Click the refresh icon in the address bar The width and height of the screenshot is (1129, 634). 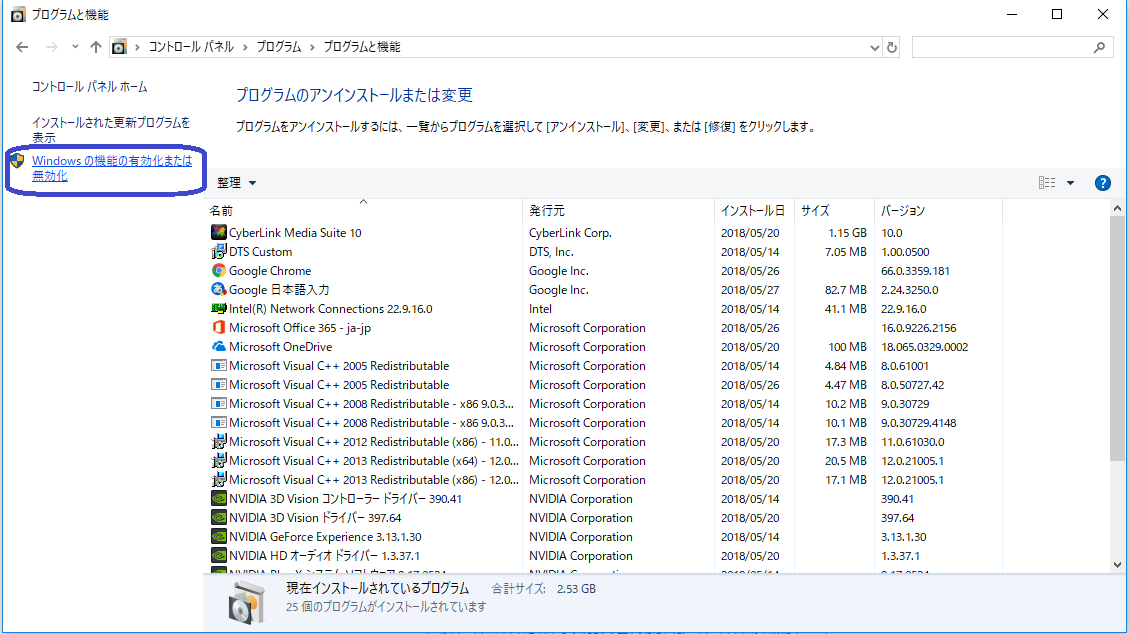(x=892, y=46)
